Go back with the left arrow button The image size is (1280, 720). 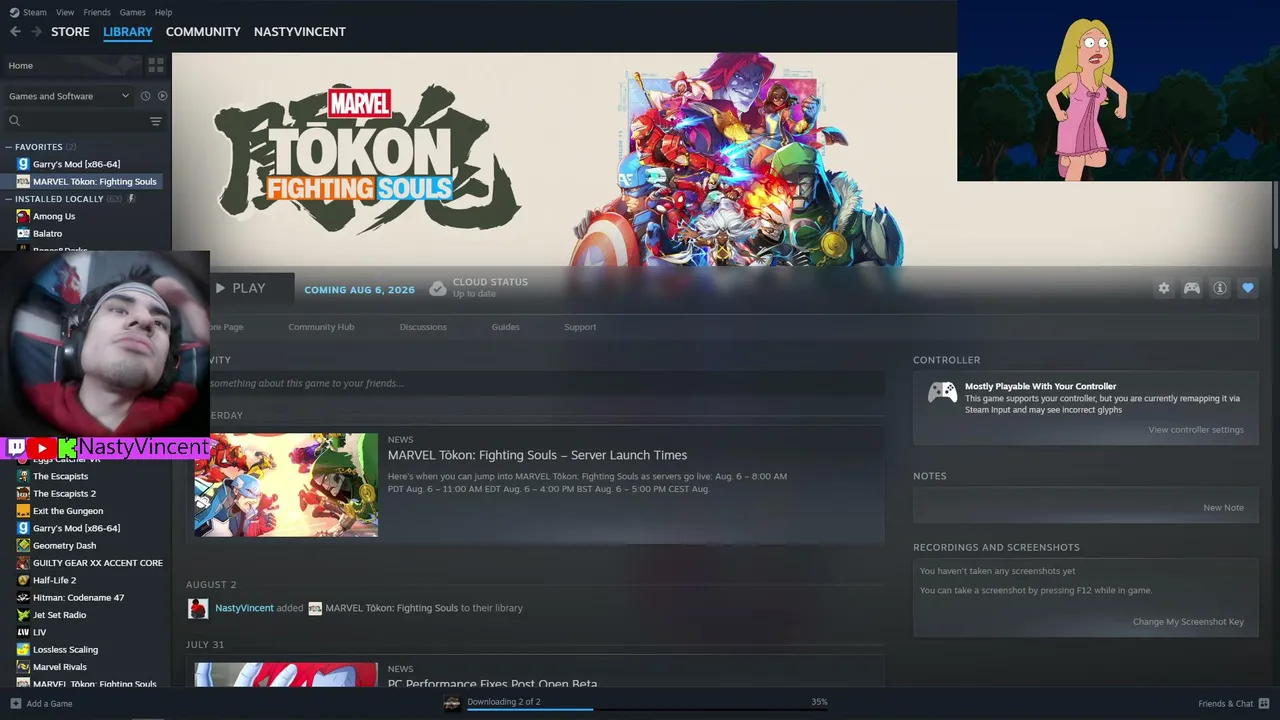coord(15,32)
